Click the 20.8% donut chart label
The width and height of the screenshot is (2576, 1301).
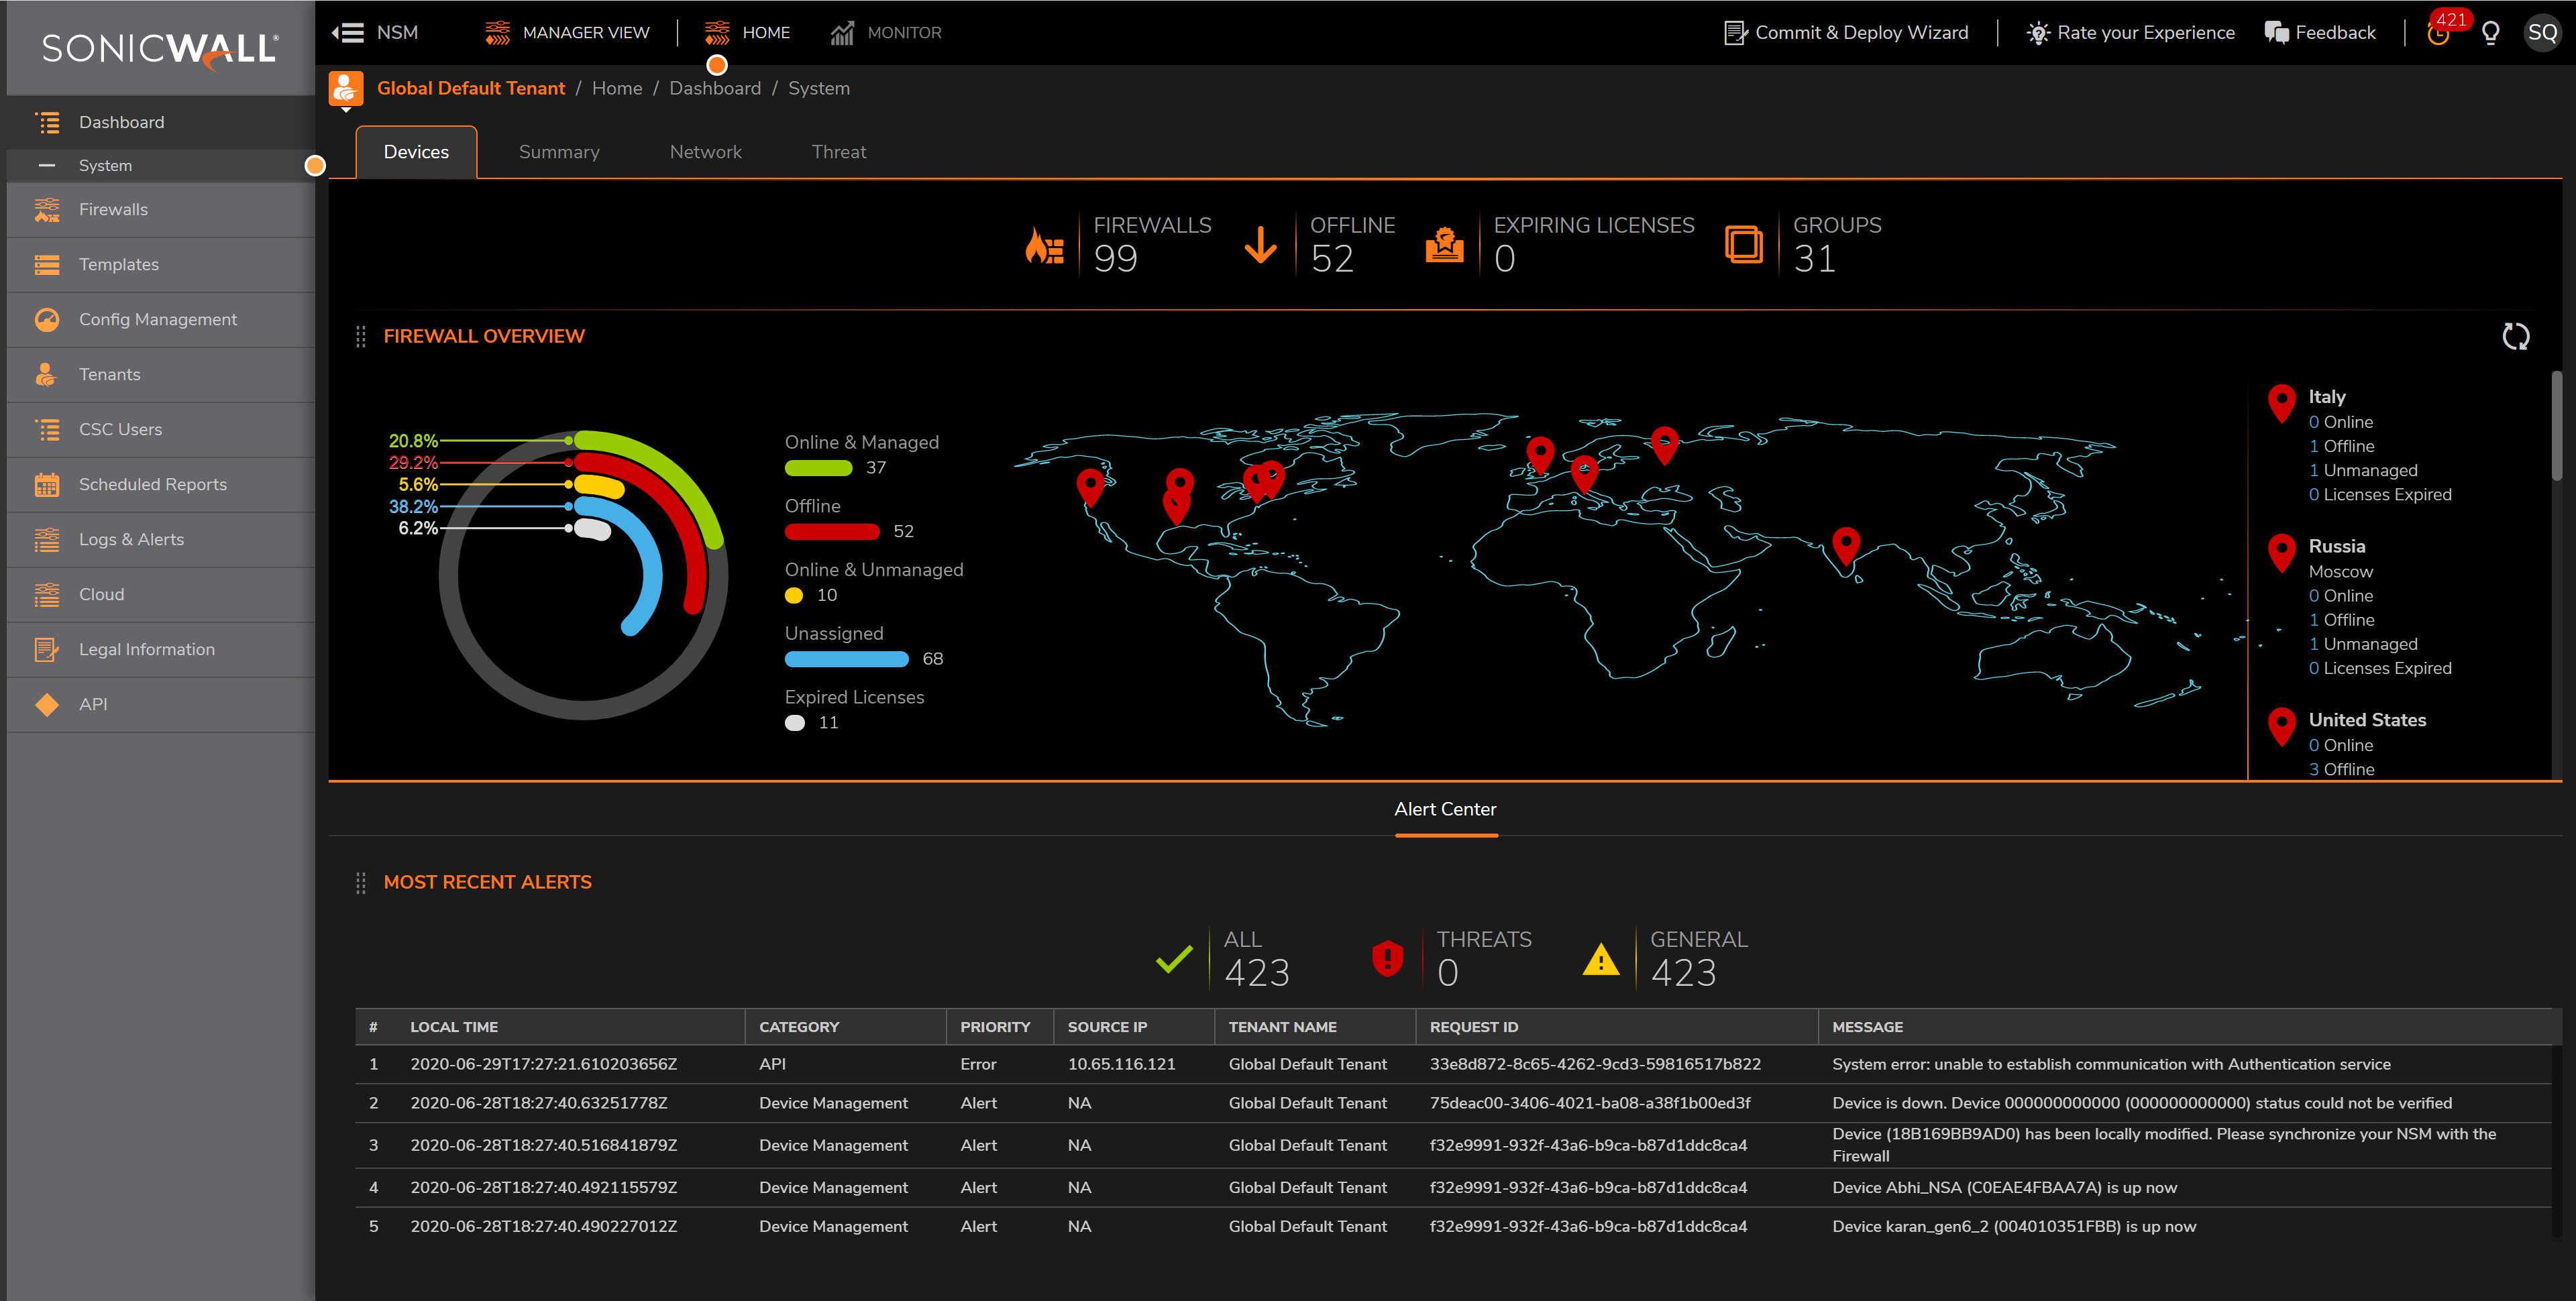click(413, 441)
